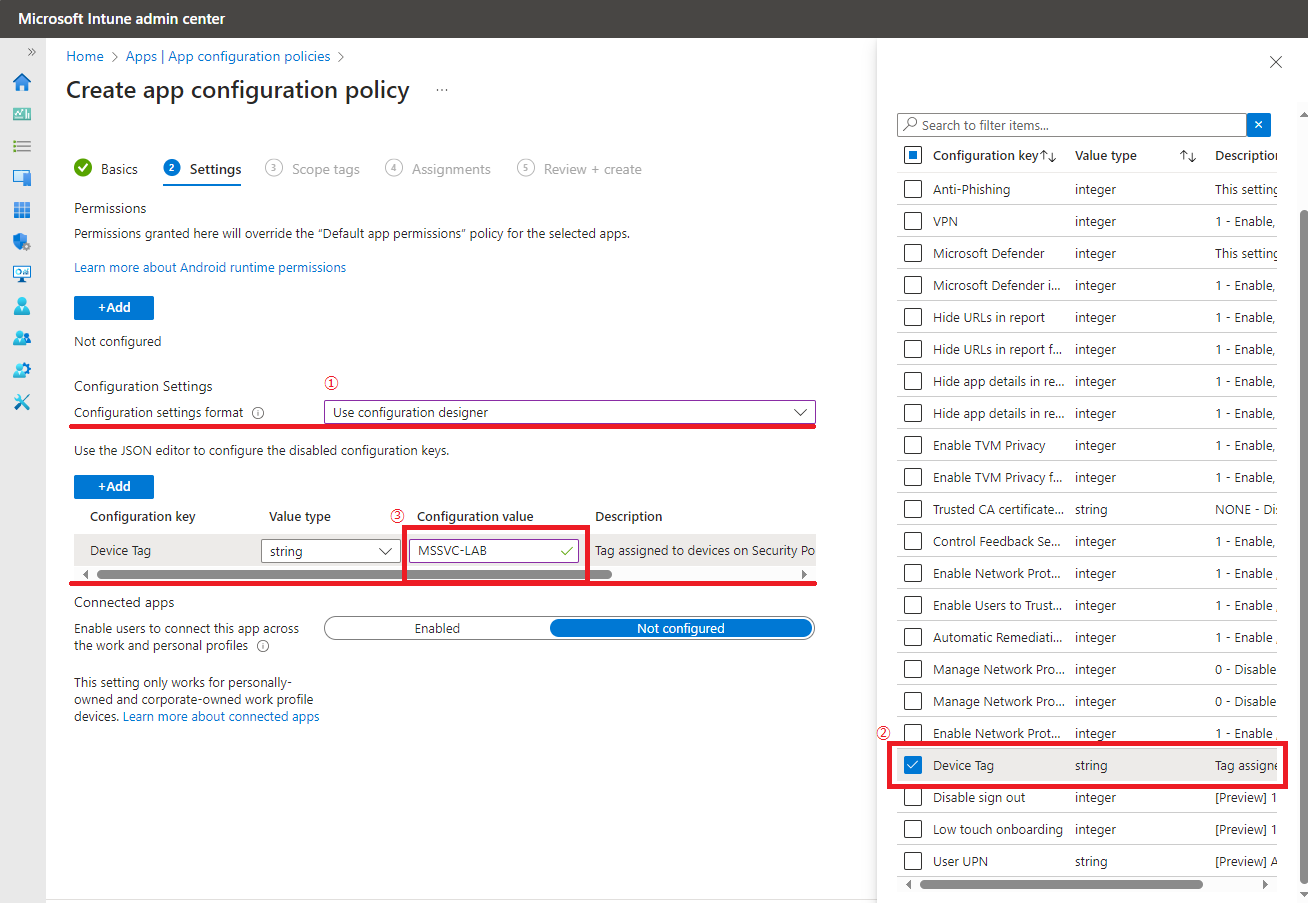
Task: Open the Users icon in sidebar
Action: click(x=22, y=306)
